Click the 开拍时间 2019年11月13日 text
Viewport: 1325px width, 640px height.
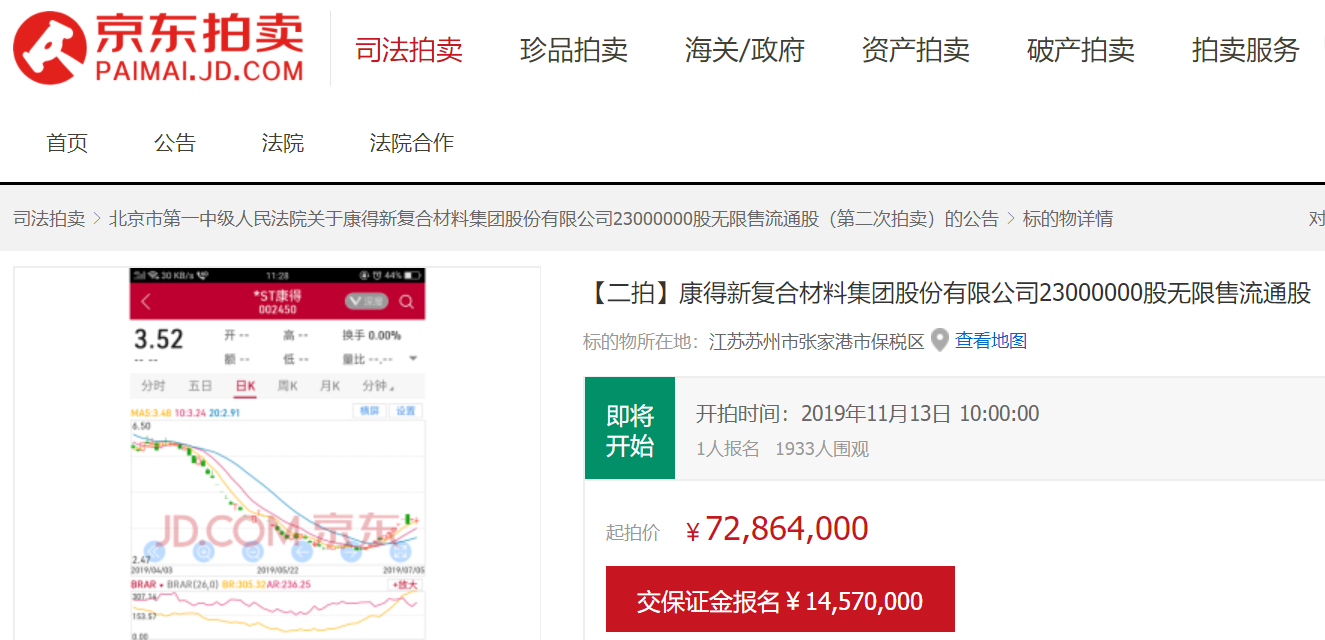tap(868, 413)
